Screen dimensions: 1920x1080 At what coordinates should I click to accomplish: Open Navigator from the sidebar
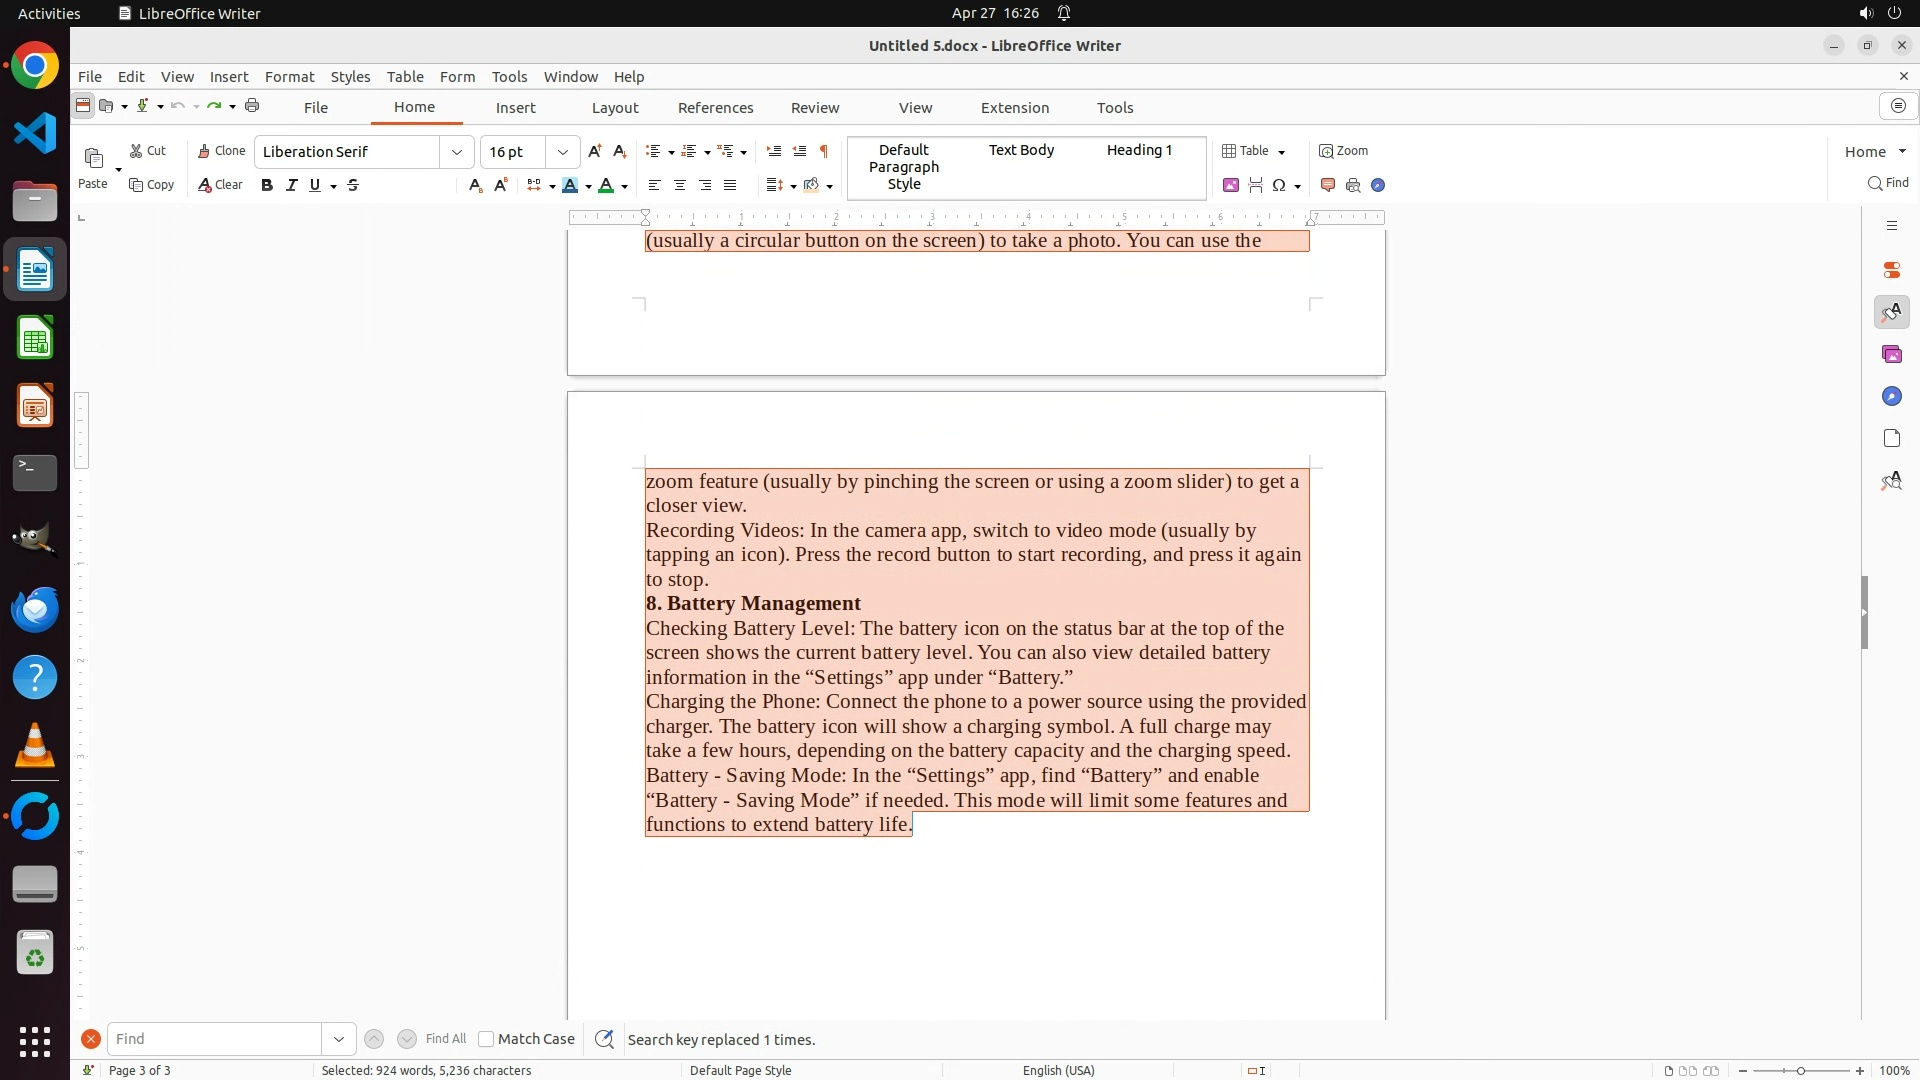1891,397
